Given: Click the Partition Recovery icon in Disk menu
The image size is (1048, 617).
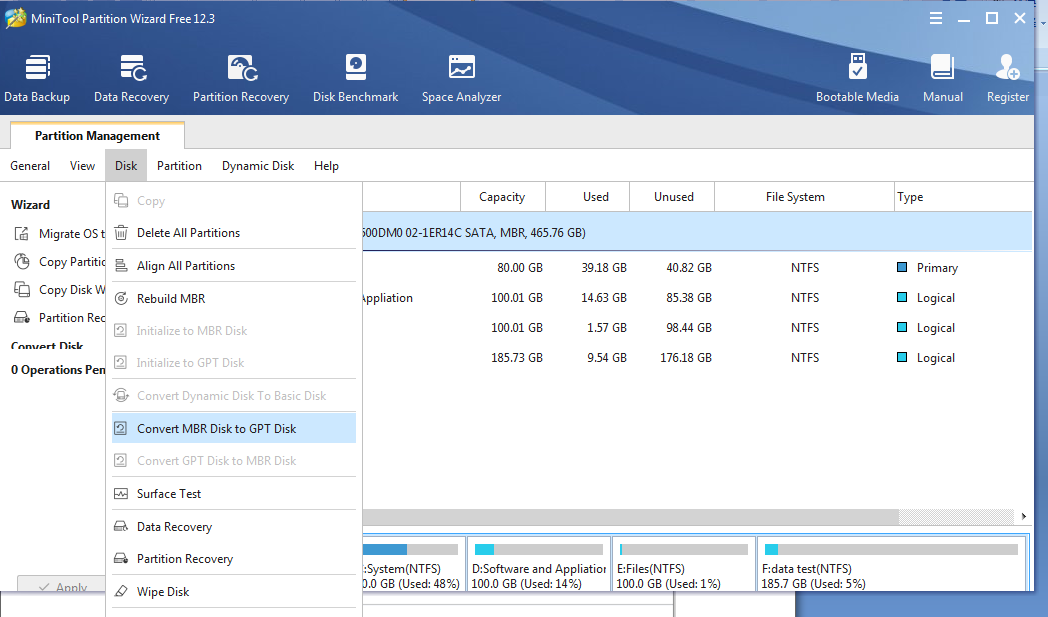Looking at the screenshot, I should point(121,558).
